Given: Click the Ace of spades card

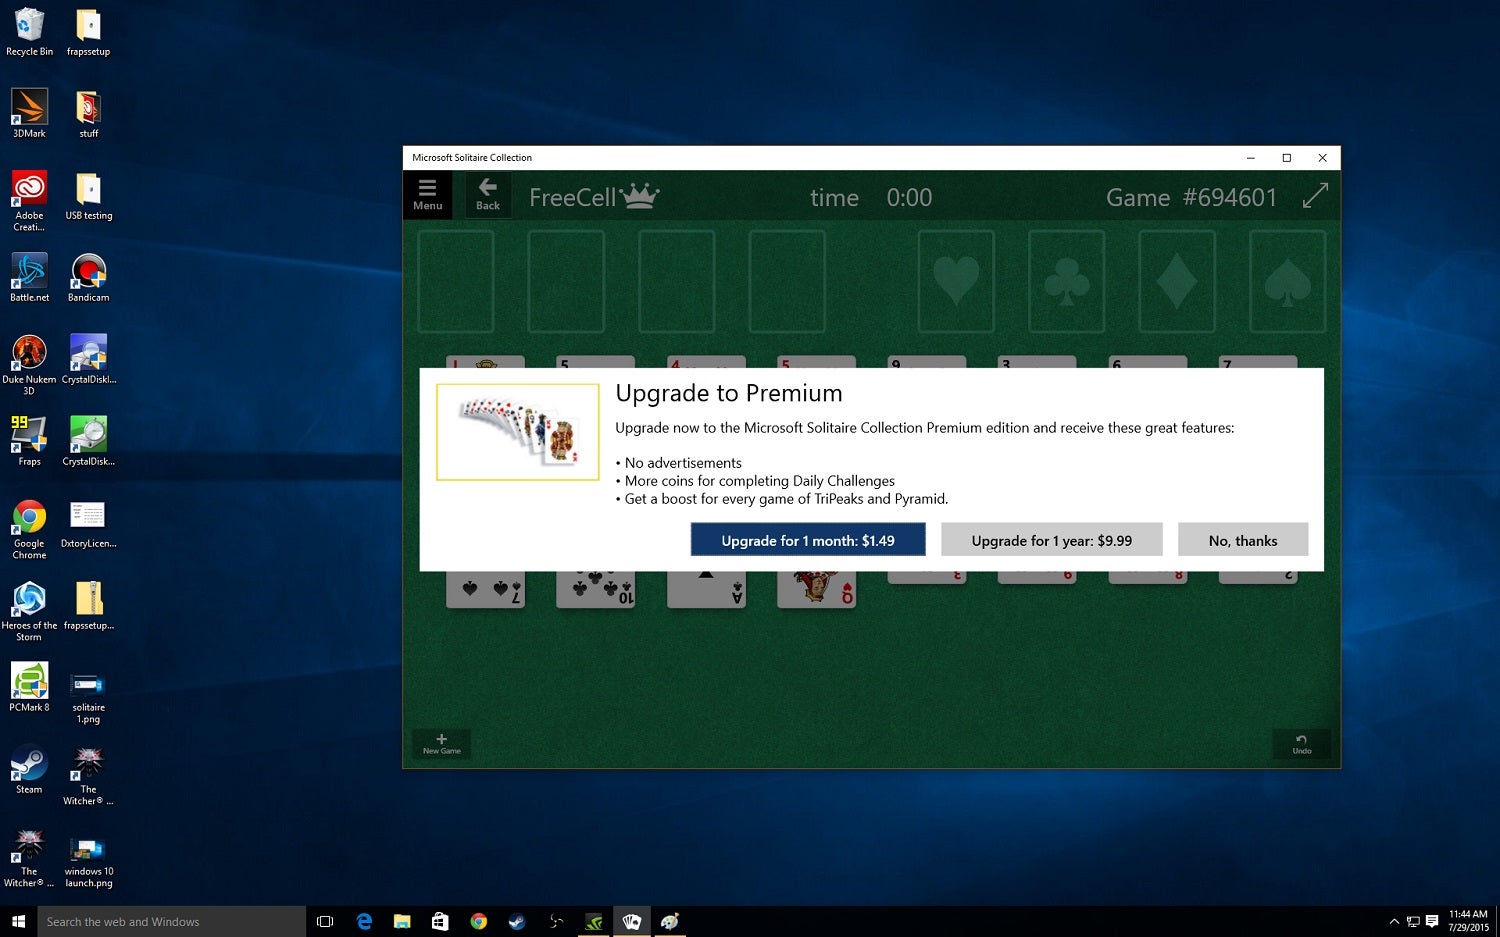Looking at the screenshot, I should 706,590.
